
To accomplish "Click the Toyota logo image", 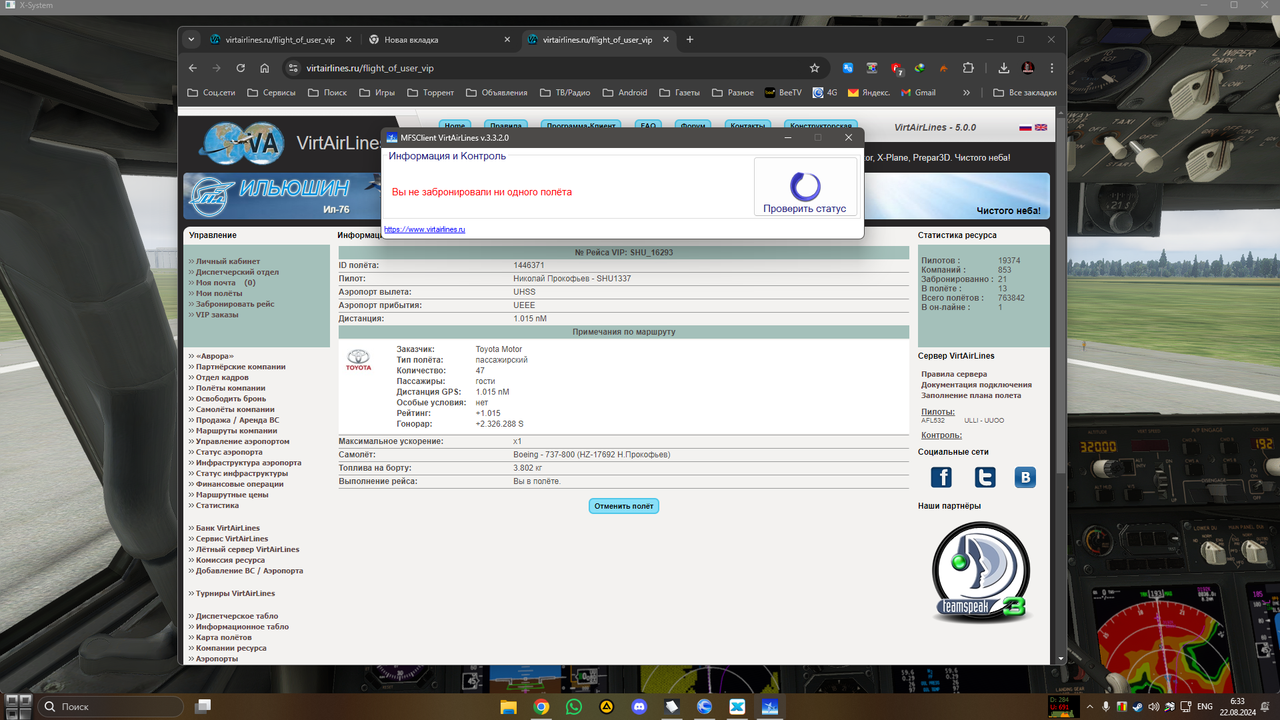I will pyautogui.click(x=358, y=361).
